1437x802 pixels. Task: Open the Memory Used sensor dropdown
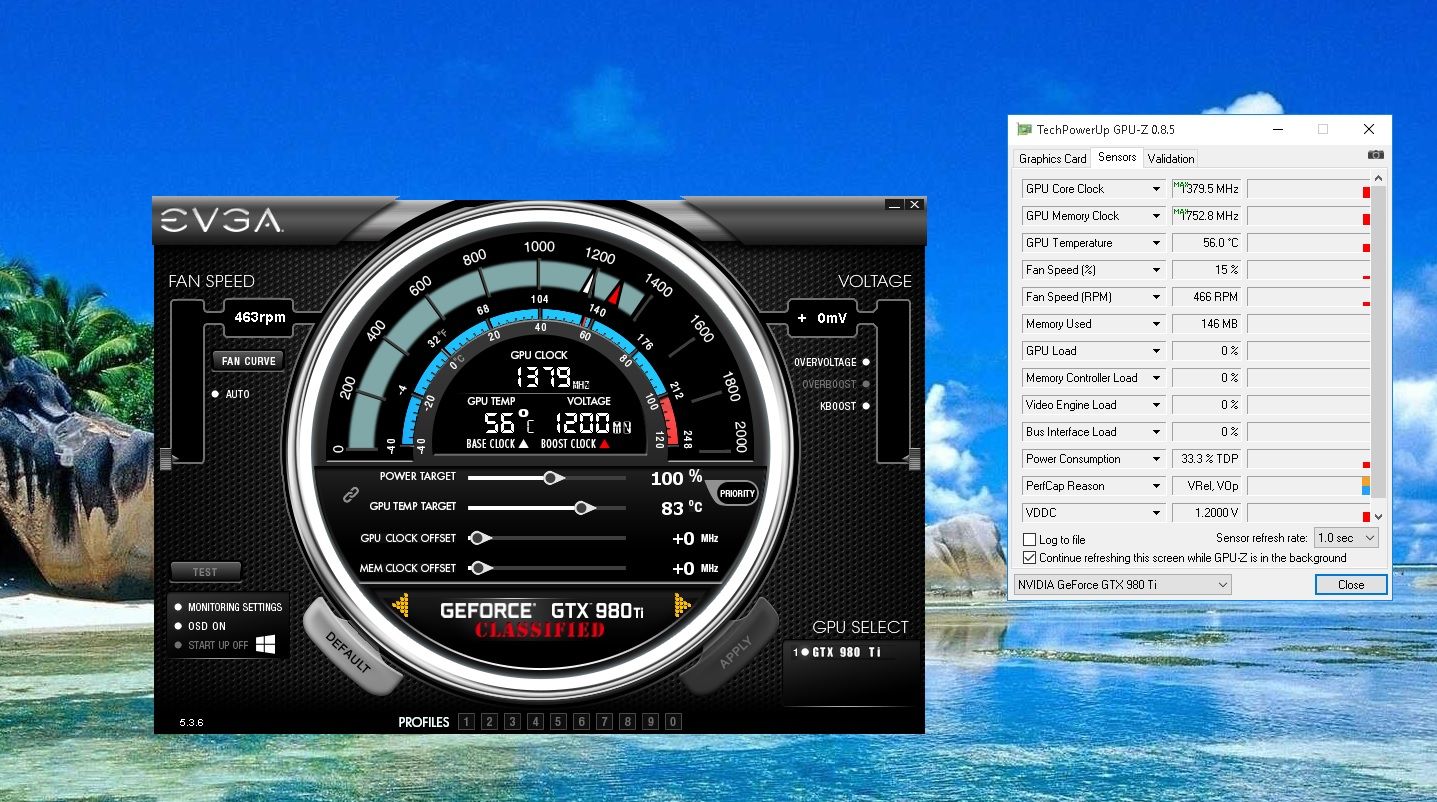tap(1094, 324)
